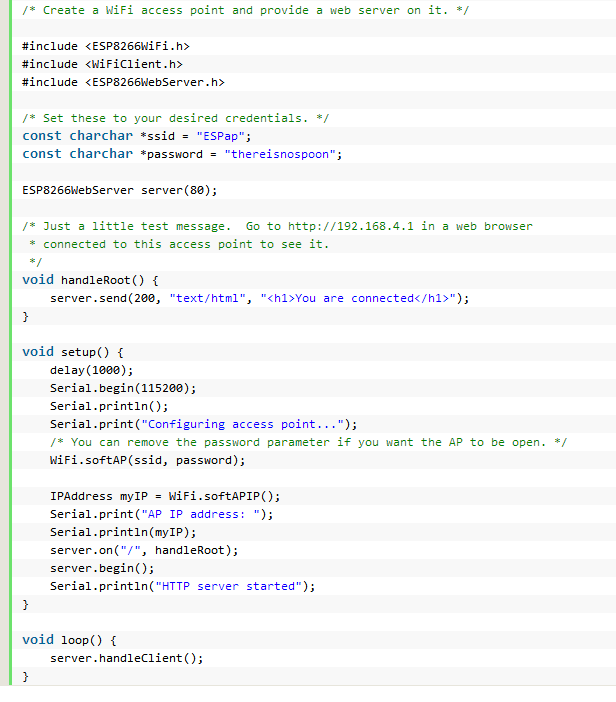Click the '#include <ESP8266WebServer.h>' line
616x702 pixels.
pyautogui.click(x=124, y=82)
